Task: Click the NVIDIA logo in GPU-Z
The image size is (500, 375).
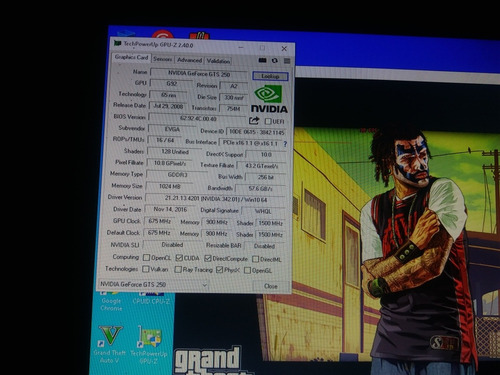Action: pos(269,99)
